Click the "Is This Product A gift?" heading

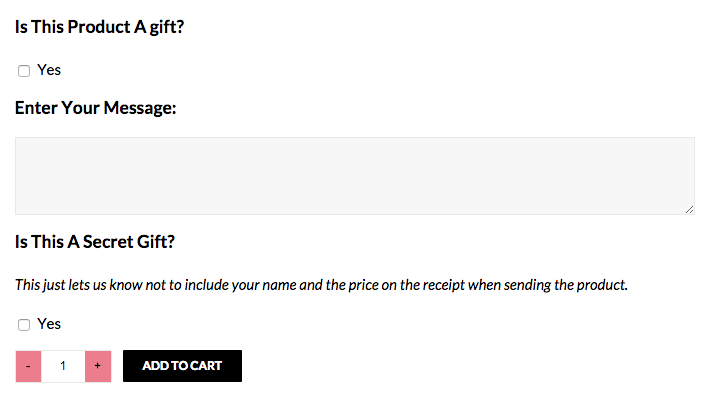(x=99, y=27)
